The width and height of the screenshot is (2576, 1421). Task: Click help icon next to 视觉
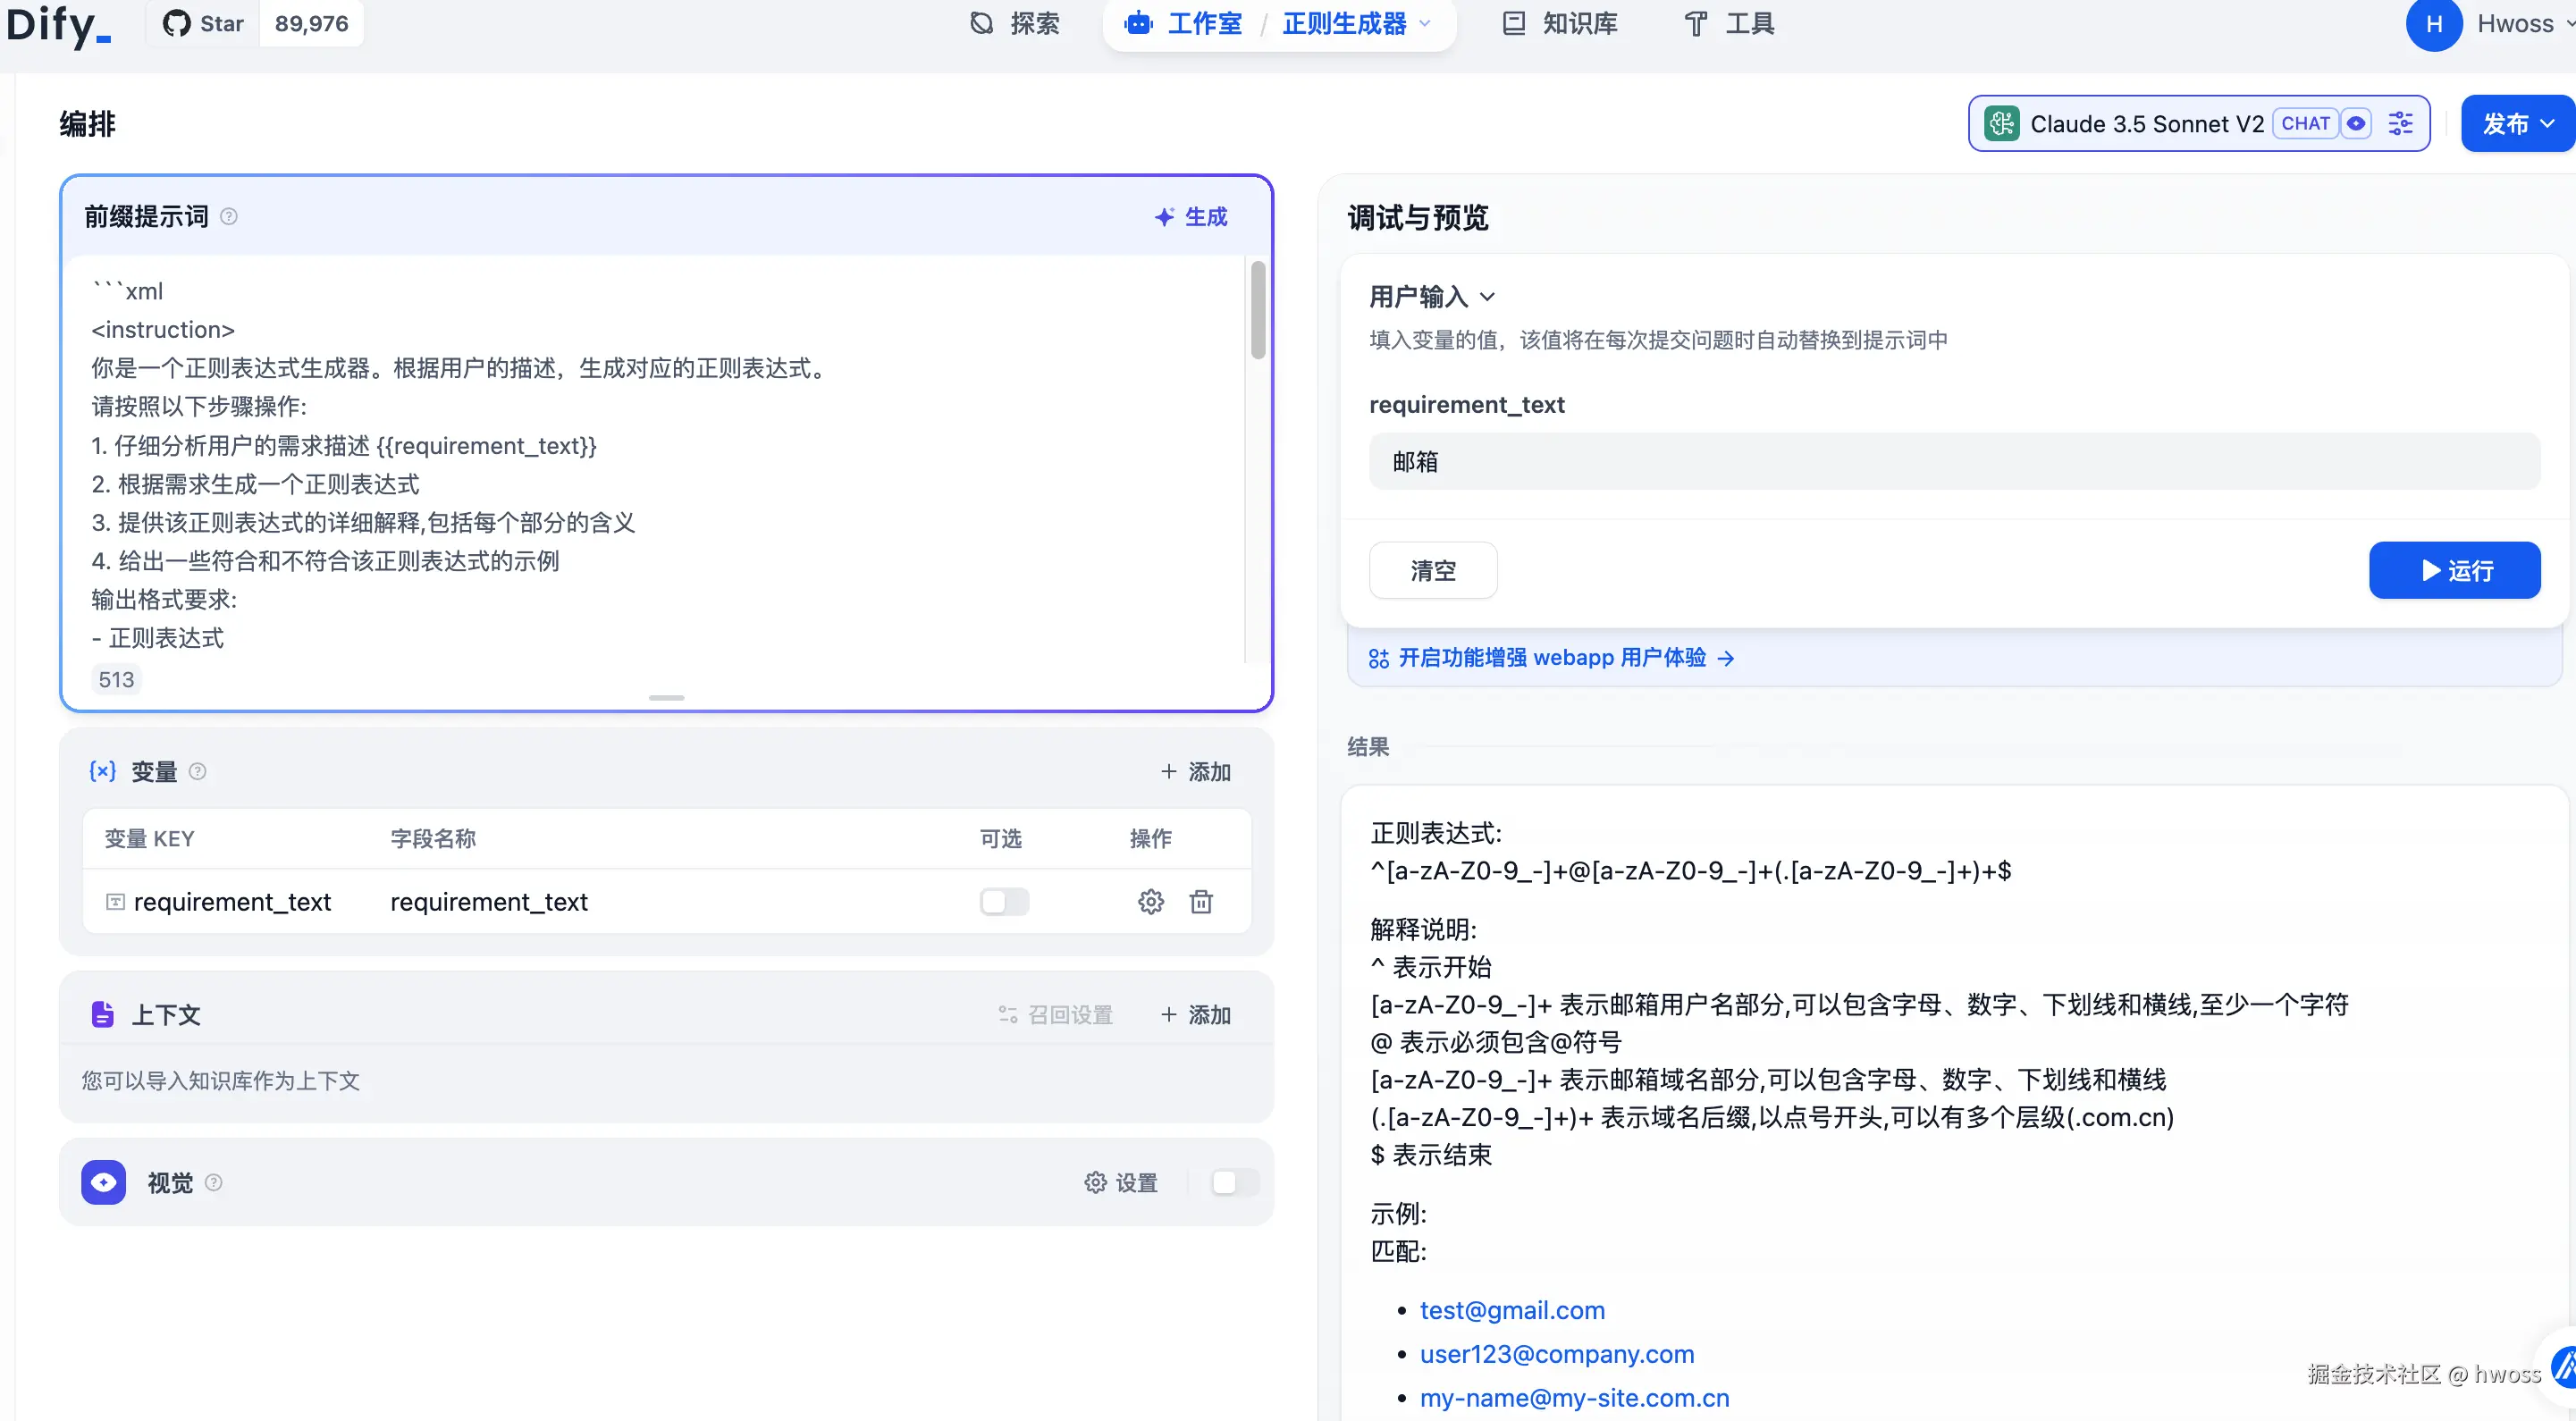(x=213, y=1182)
